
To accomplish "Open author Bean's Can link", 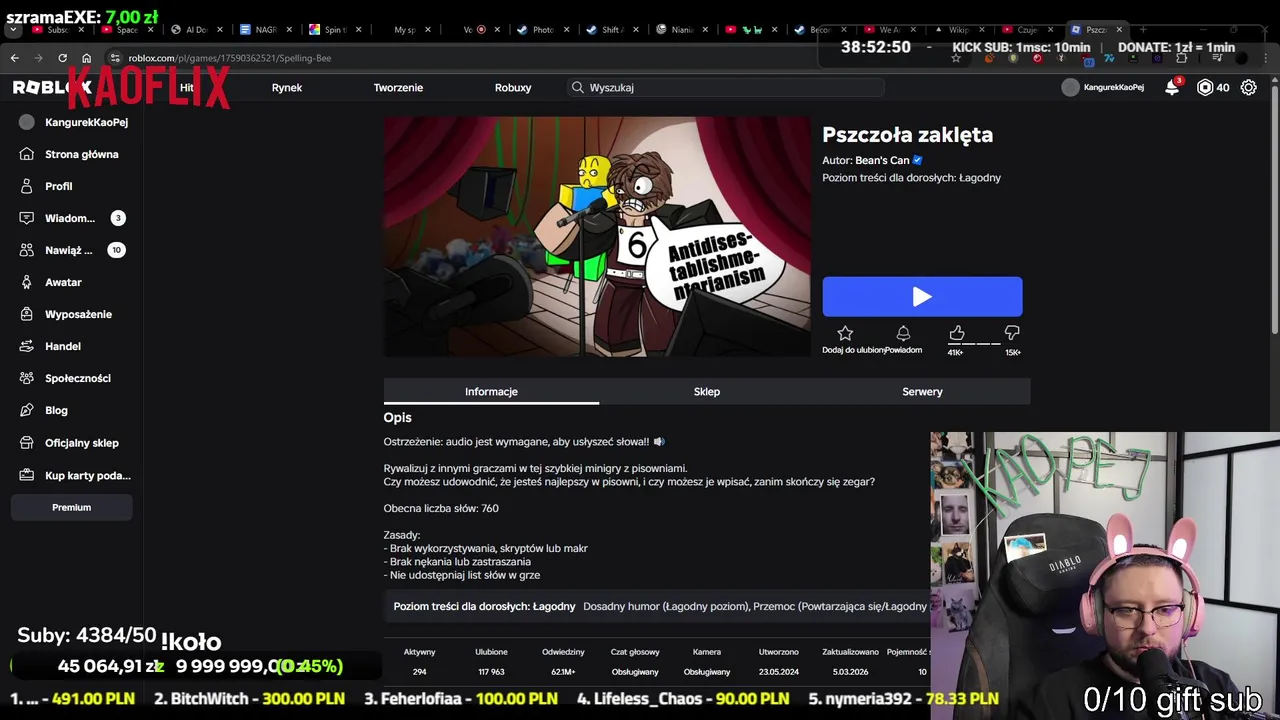I will tap(882, 160).
